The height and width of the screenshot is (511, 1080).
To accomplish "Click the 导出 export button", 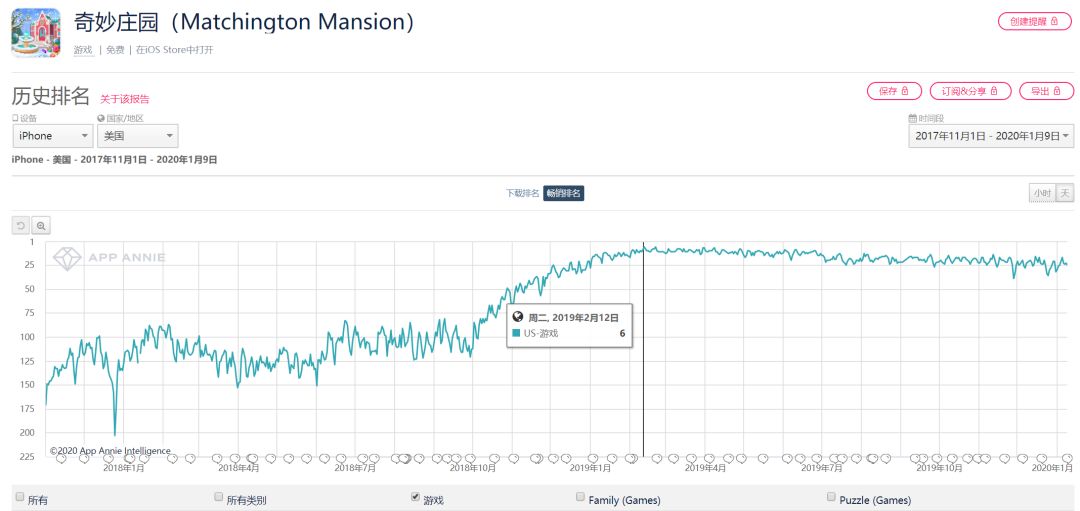I will pyautogui.click(x=1045, y=91).
